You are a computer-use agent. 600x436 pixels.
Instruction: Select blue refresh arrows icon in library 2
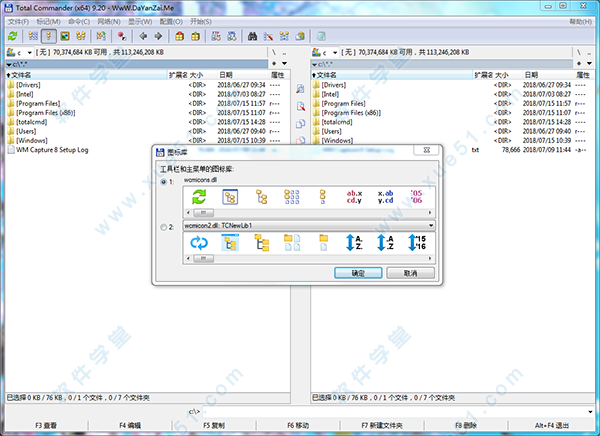click(198, 244)
